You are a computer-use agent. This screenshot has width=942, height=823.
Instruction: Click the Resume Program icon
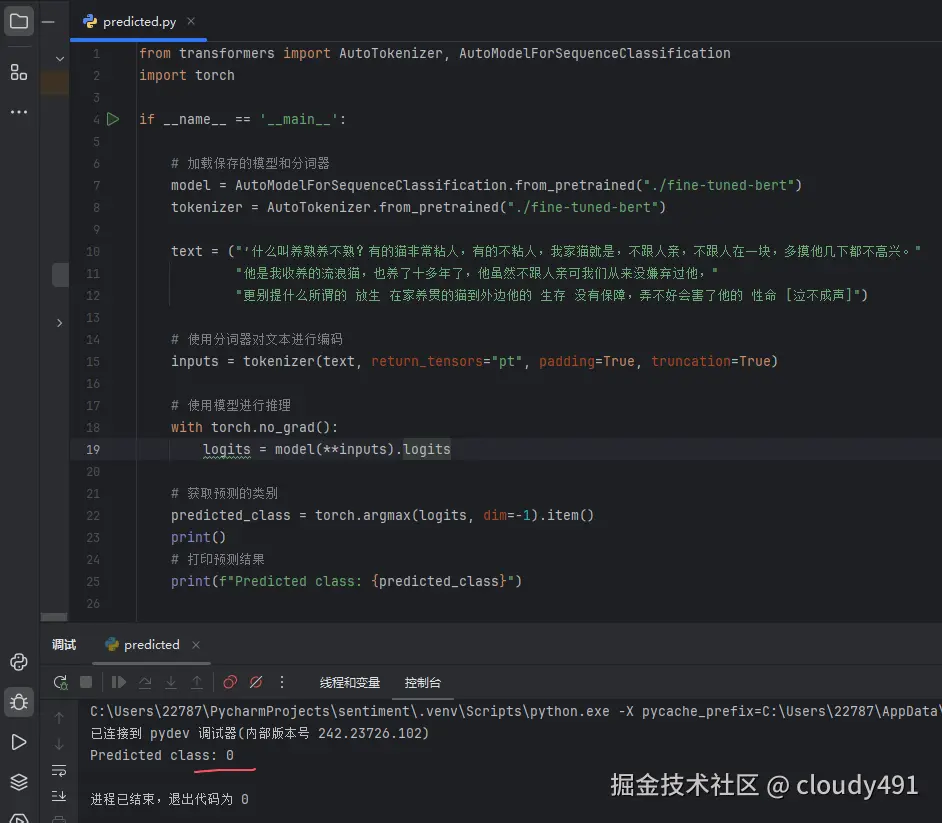coord(120,681)
